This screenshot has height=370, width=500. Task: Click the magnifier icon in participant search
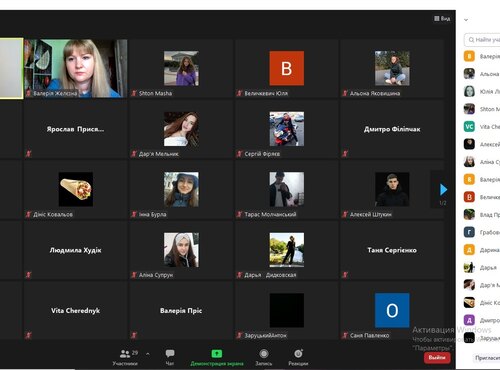click(x=471, y=40)
